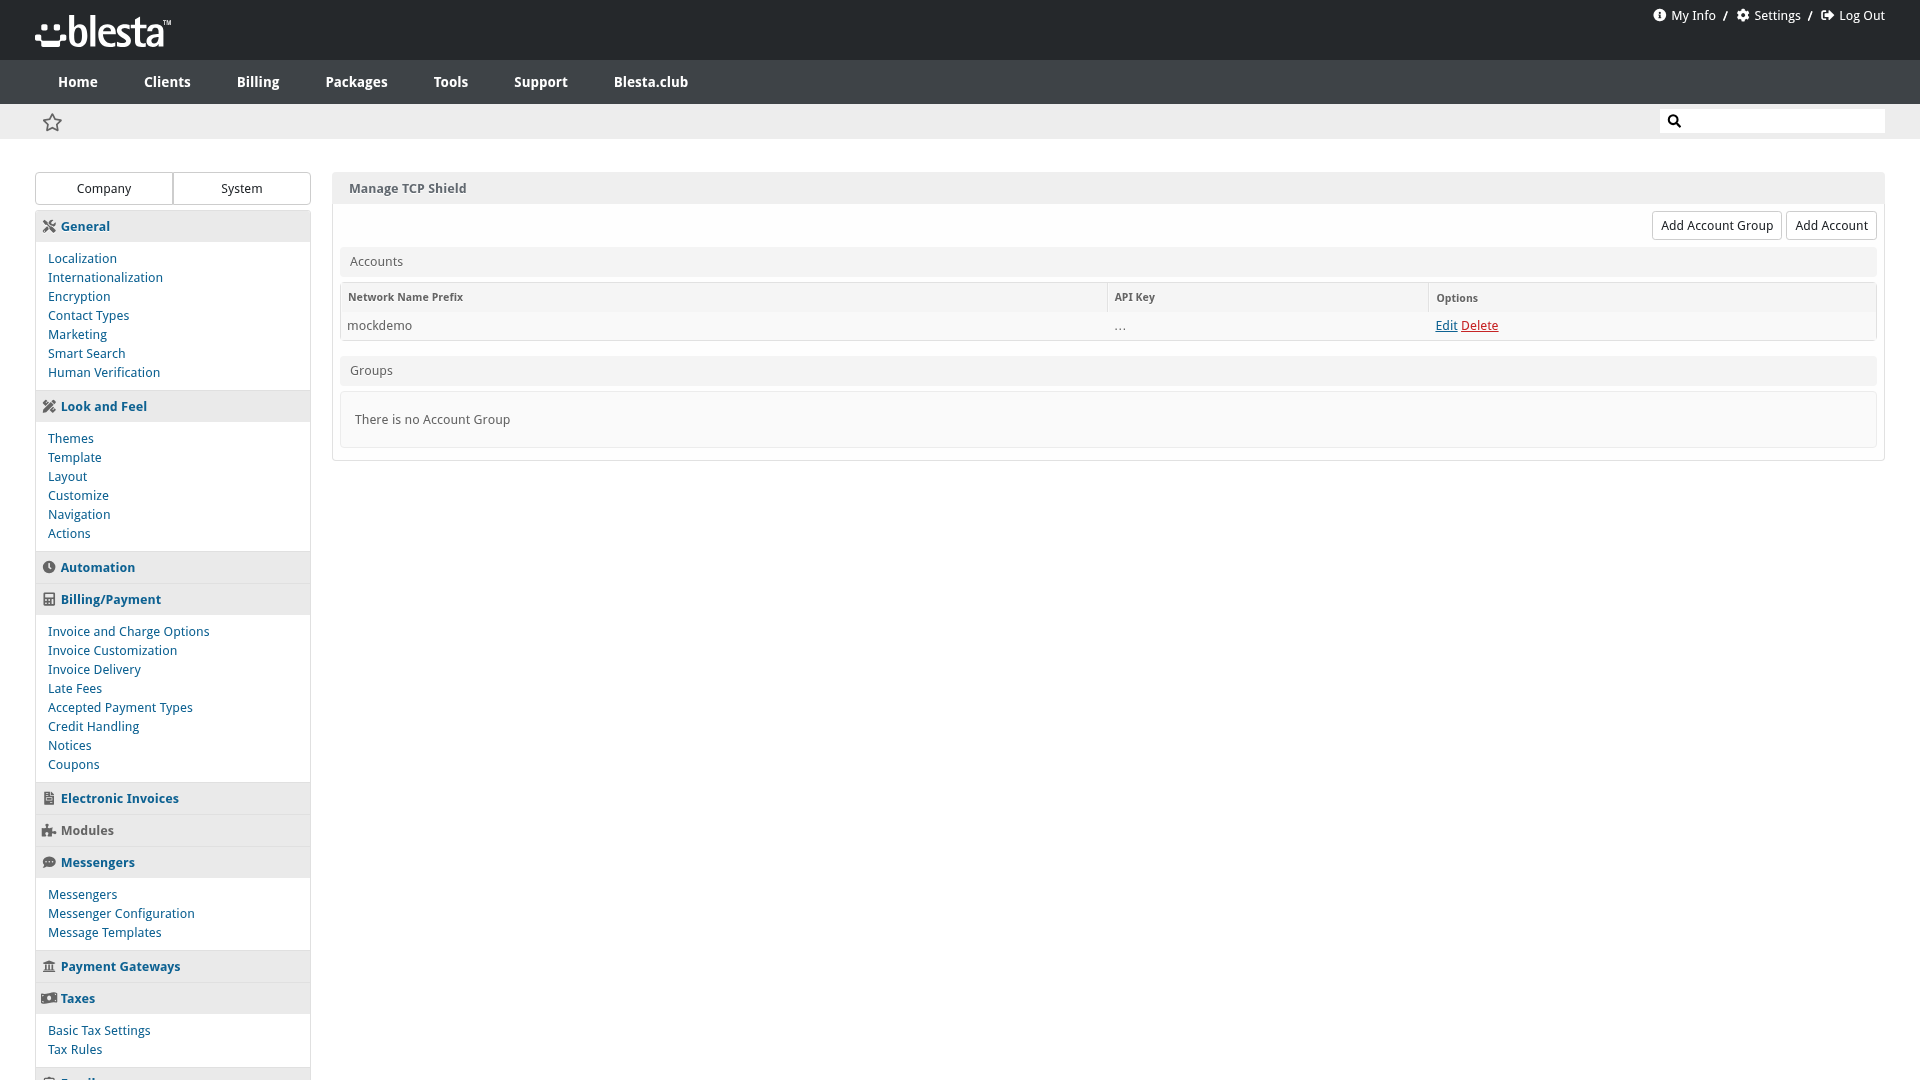Open Encryption settings

click(x=79, y=296)
